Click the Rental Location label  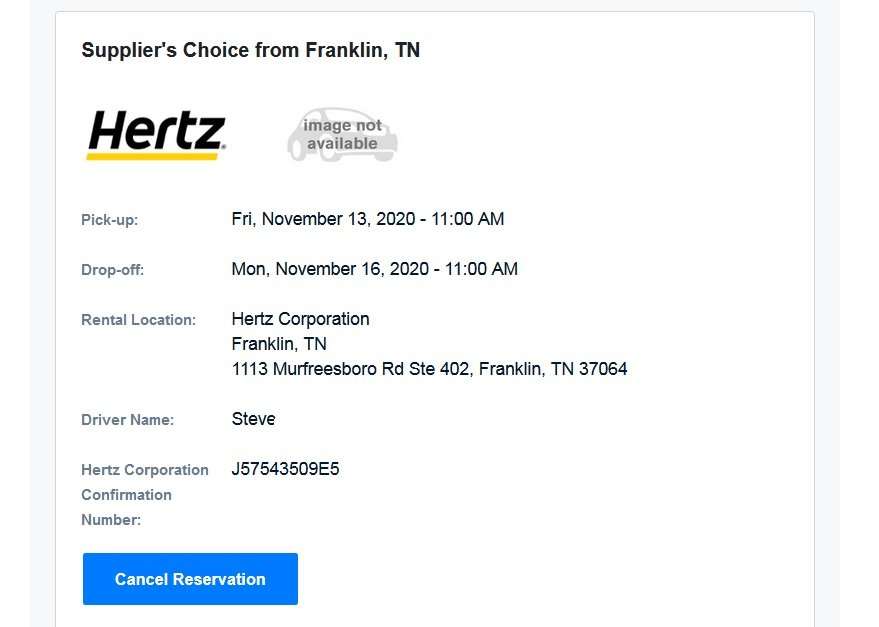click(138, 320)
